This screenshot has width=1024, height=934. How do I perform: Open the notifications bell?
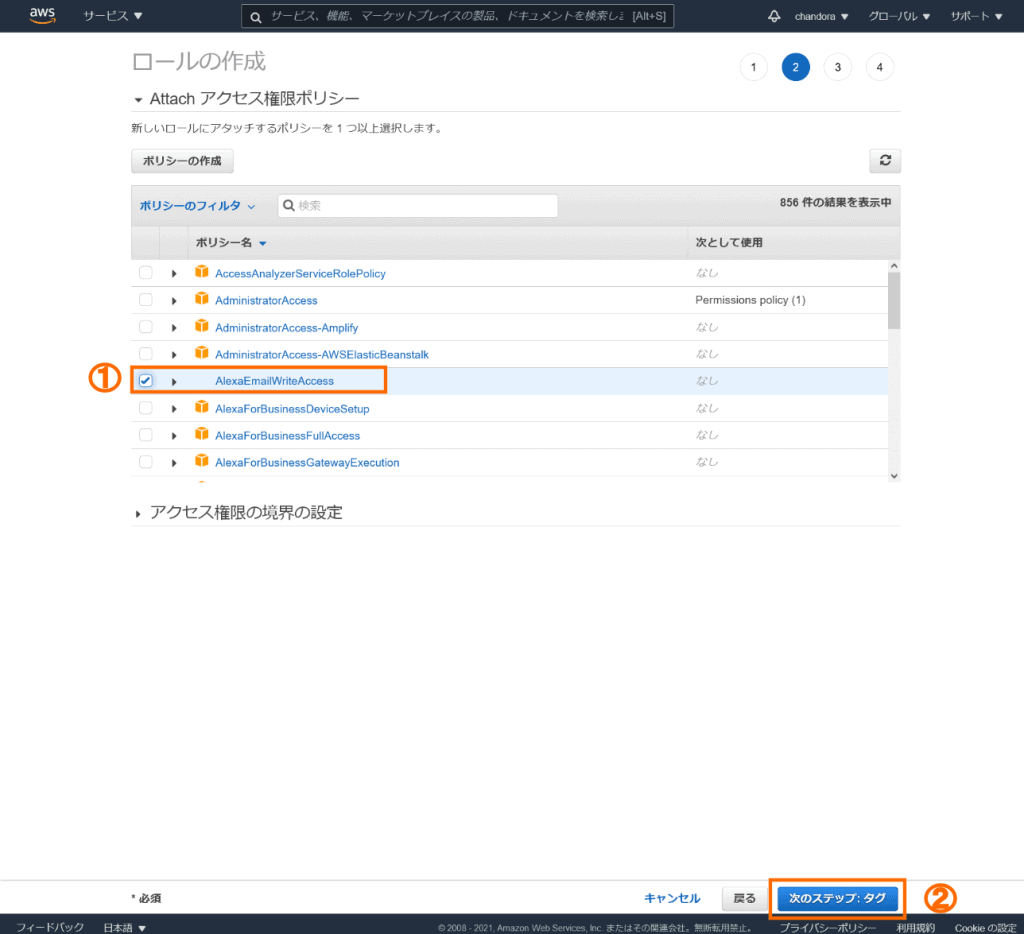(x=774, y=16)
